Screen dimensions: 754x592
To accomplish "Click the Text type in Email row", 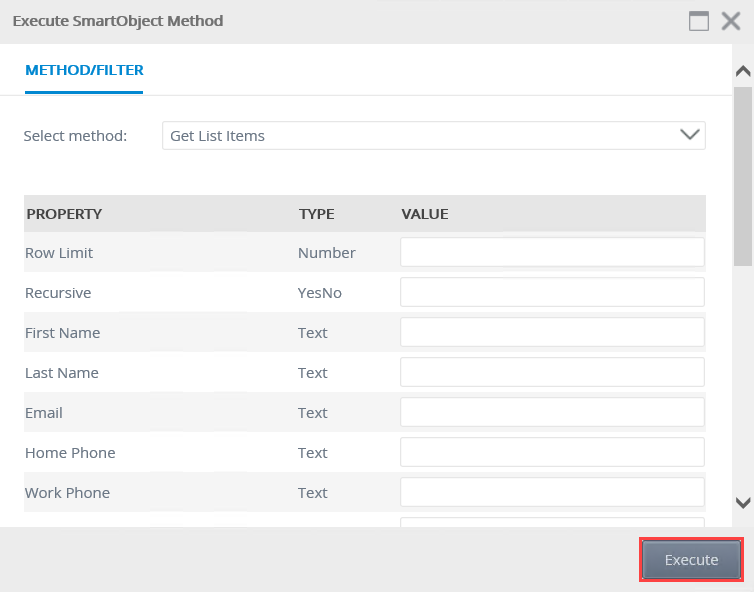I will 313,413.
